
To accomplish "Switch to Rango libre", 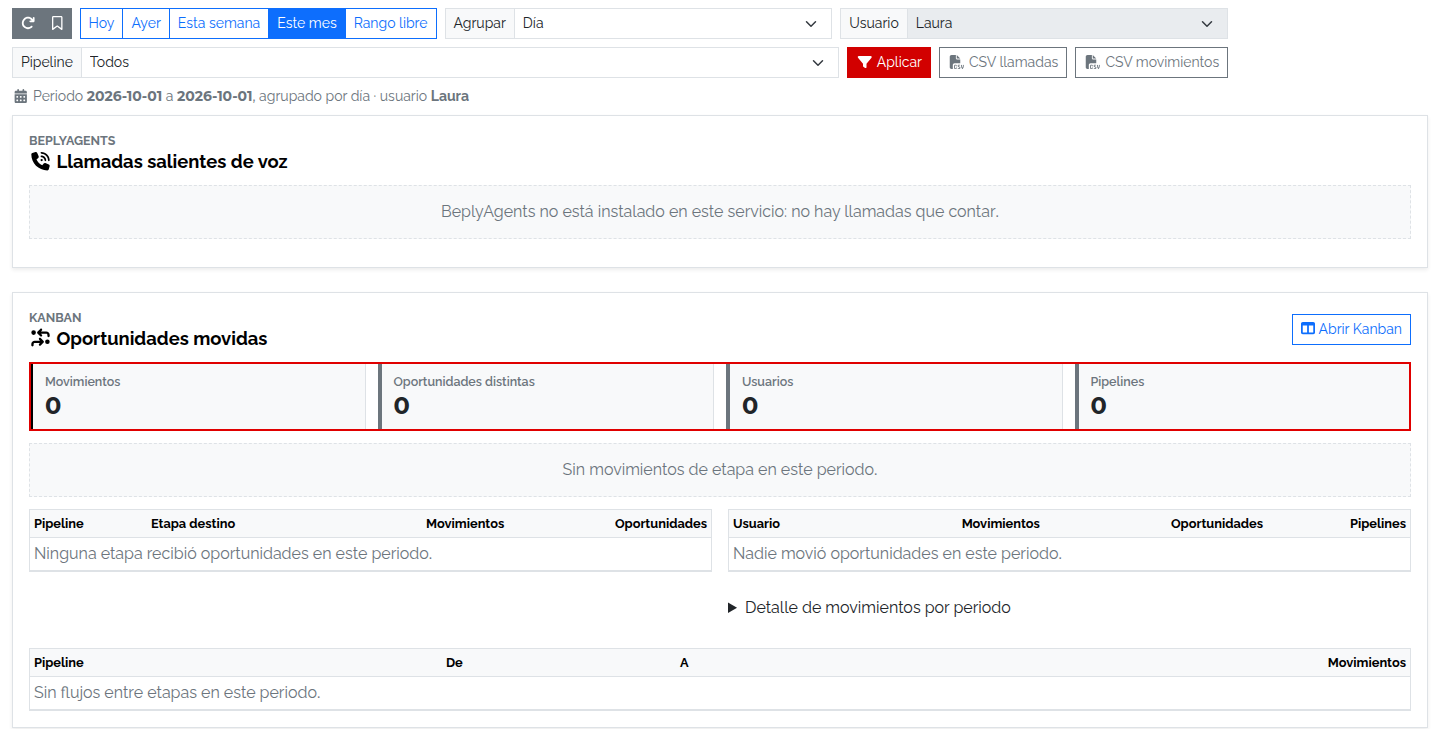I will [391, 23].
